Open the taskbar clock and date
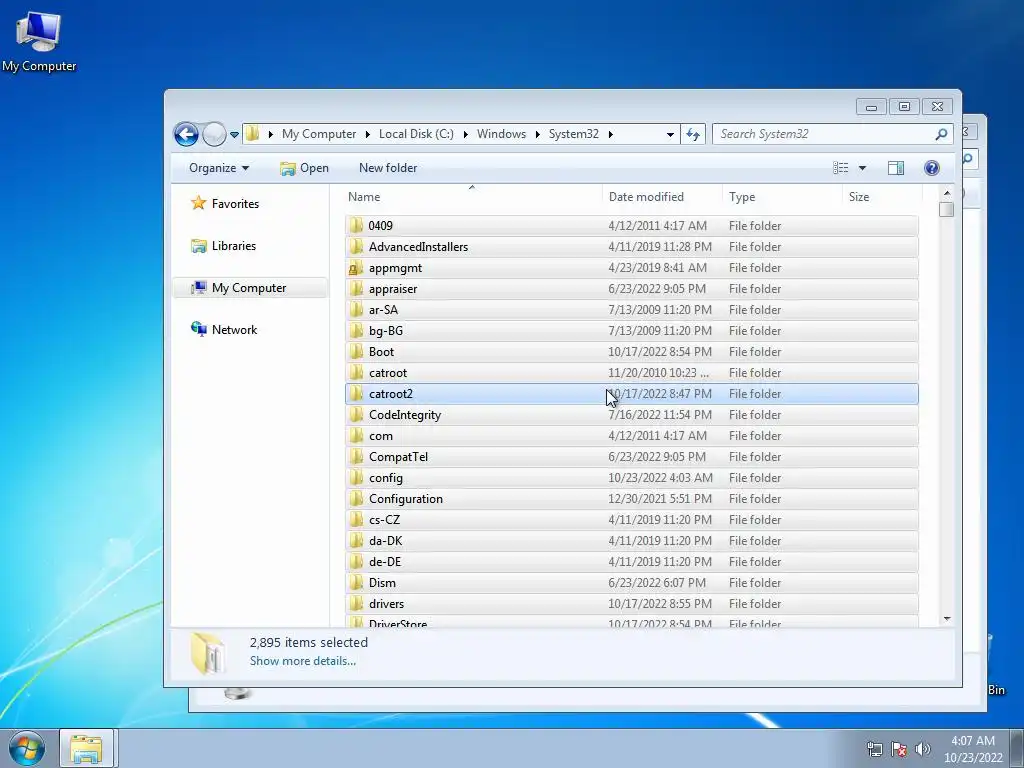The width and height of the screenshot is (1024, 768). tap(973, 749)
